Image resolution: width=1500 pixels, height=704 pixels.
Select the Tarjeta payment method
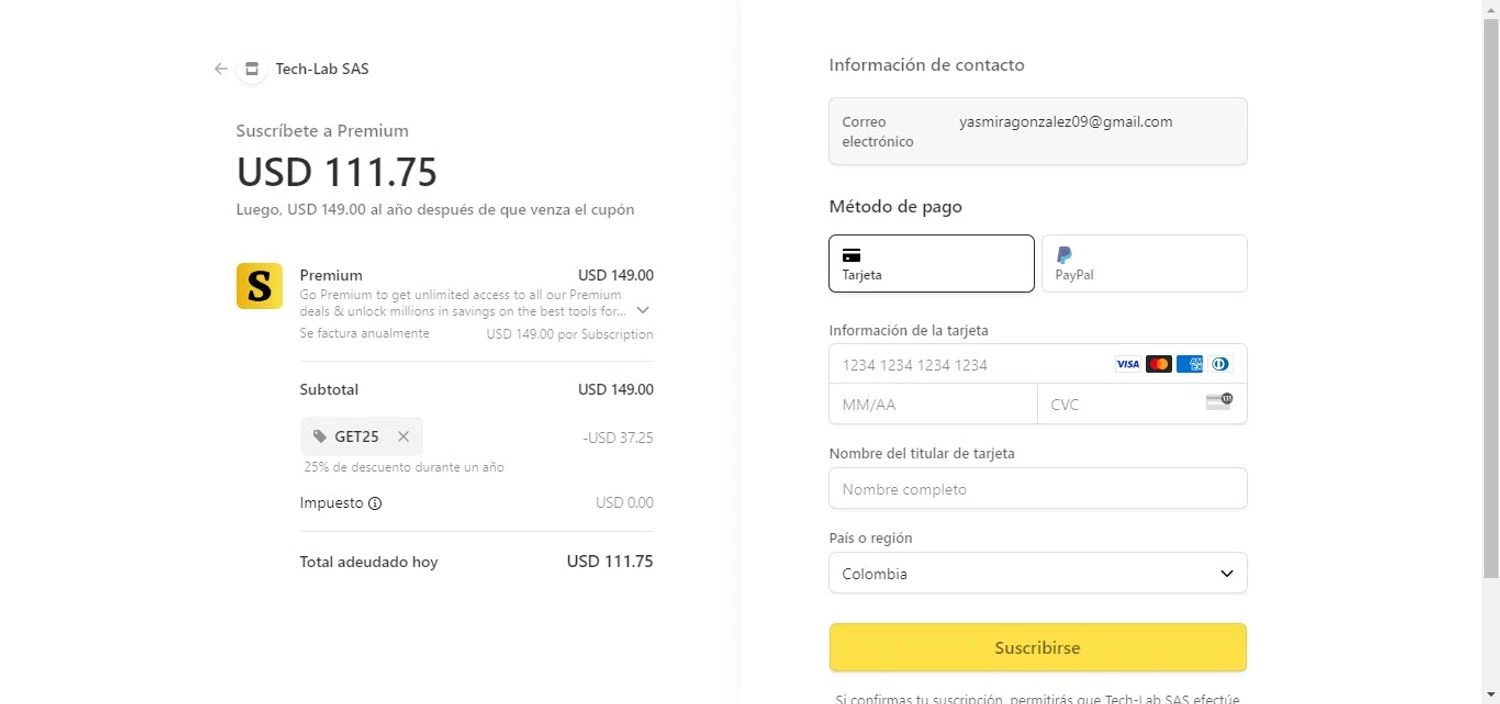[x=931, y=263]
